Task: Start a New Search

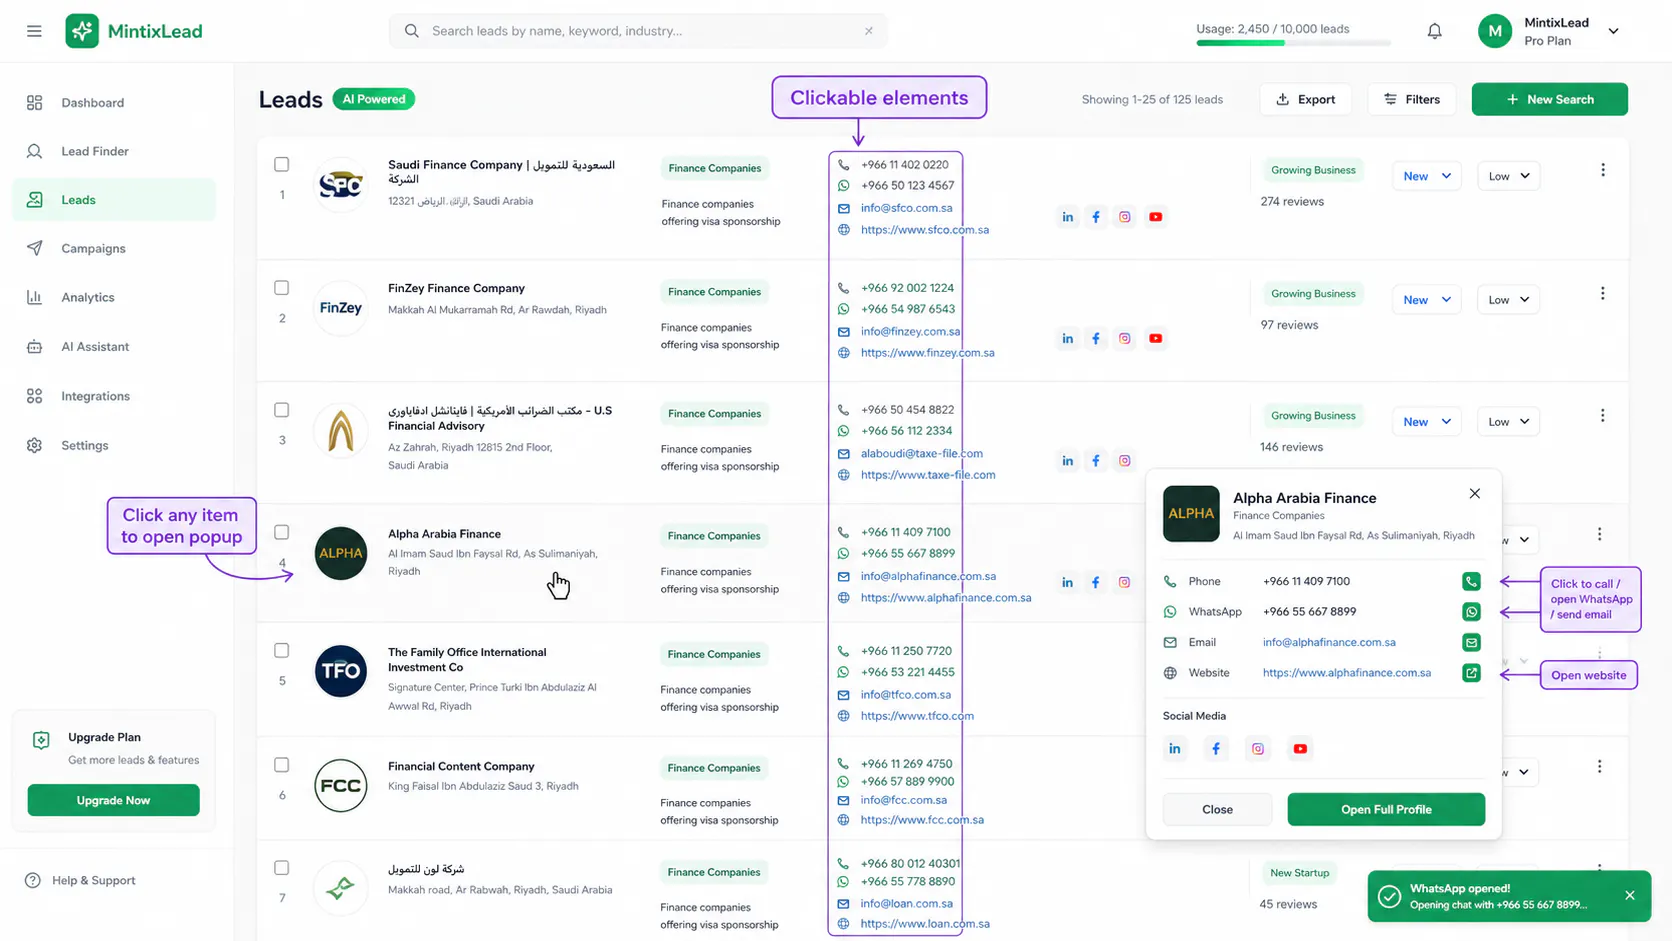Action: pyautogui.click(x=1549, y=99)
